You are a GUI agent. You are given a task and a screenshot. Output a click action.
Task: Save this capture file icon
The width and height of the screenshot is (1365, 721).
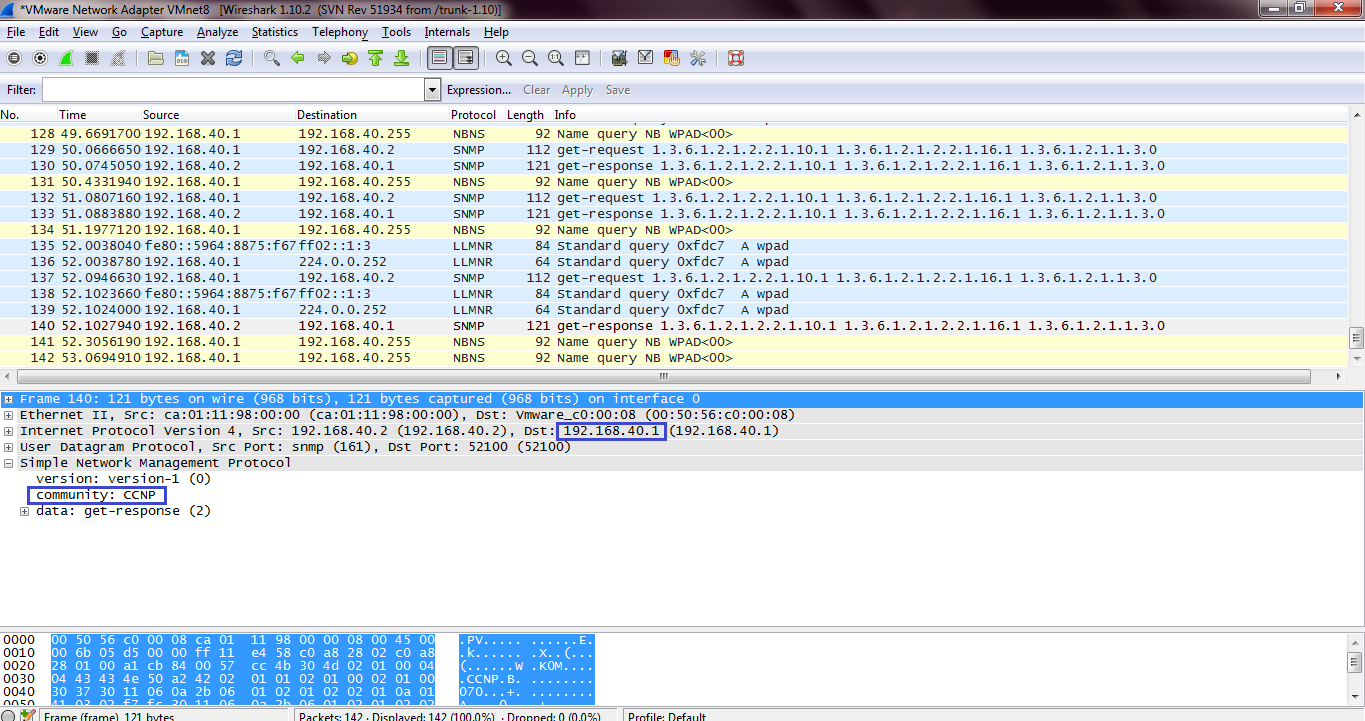pyautogui.click(x=182, y=58)
